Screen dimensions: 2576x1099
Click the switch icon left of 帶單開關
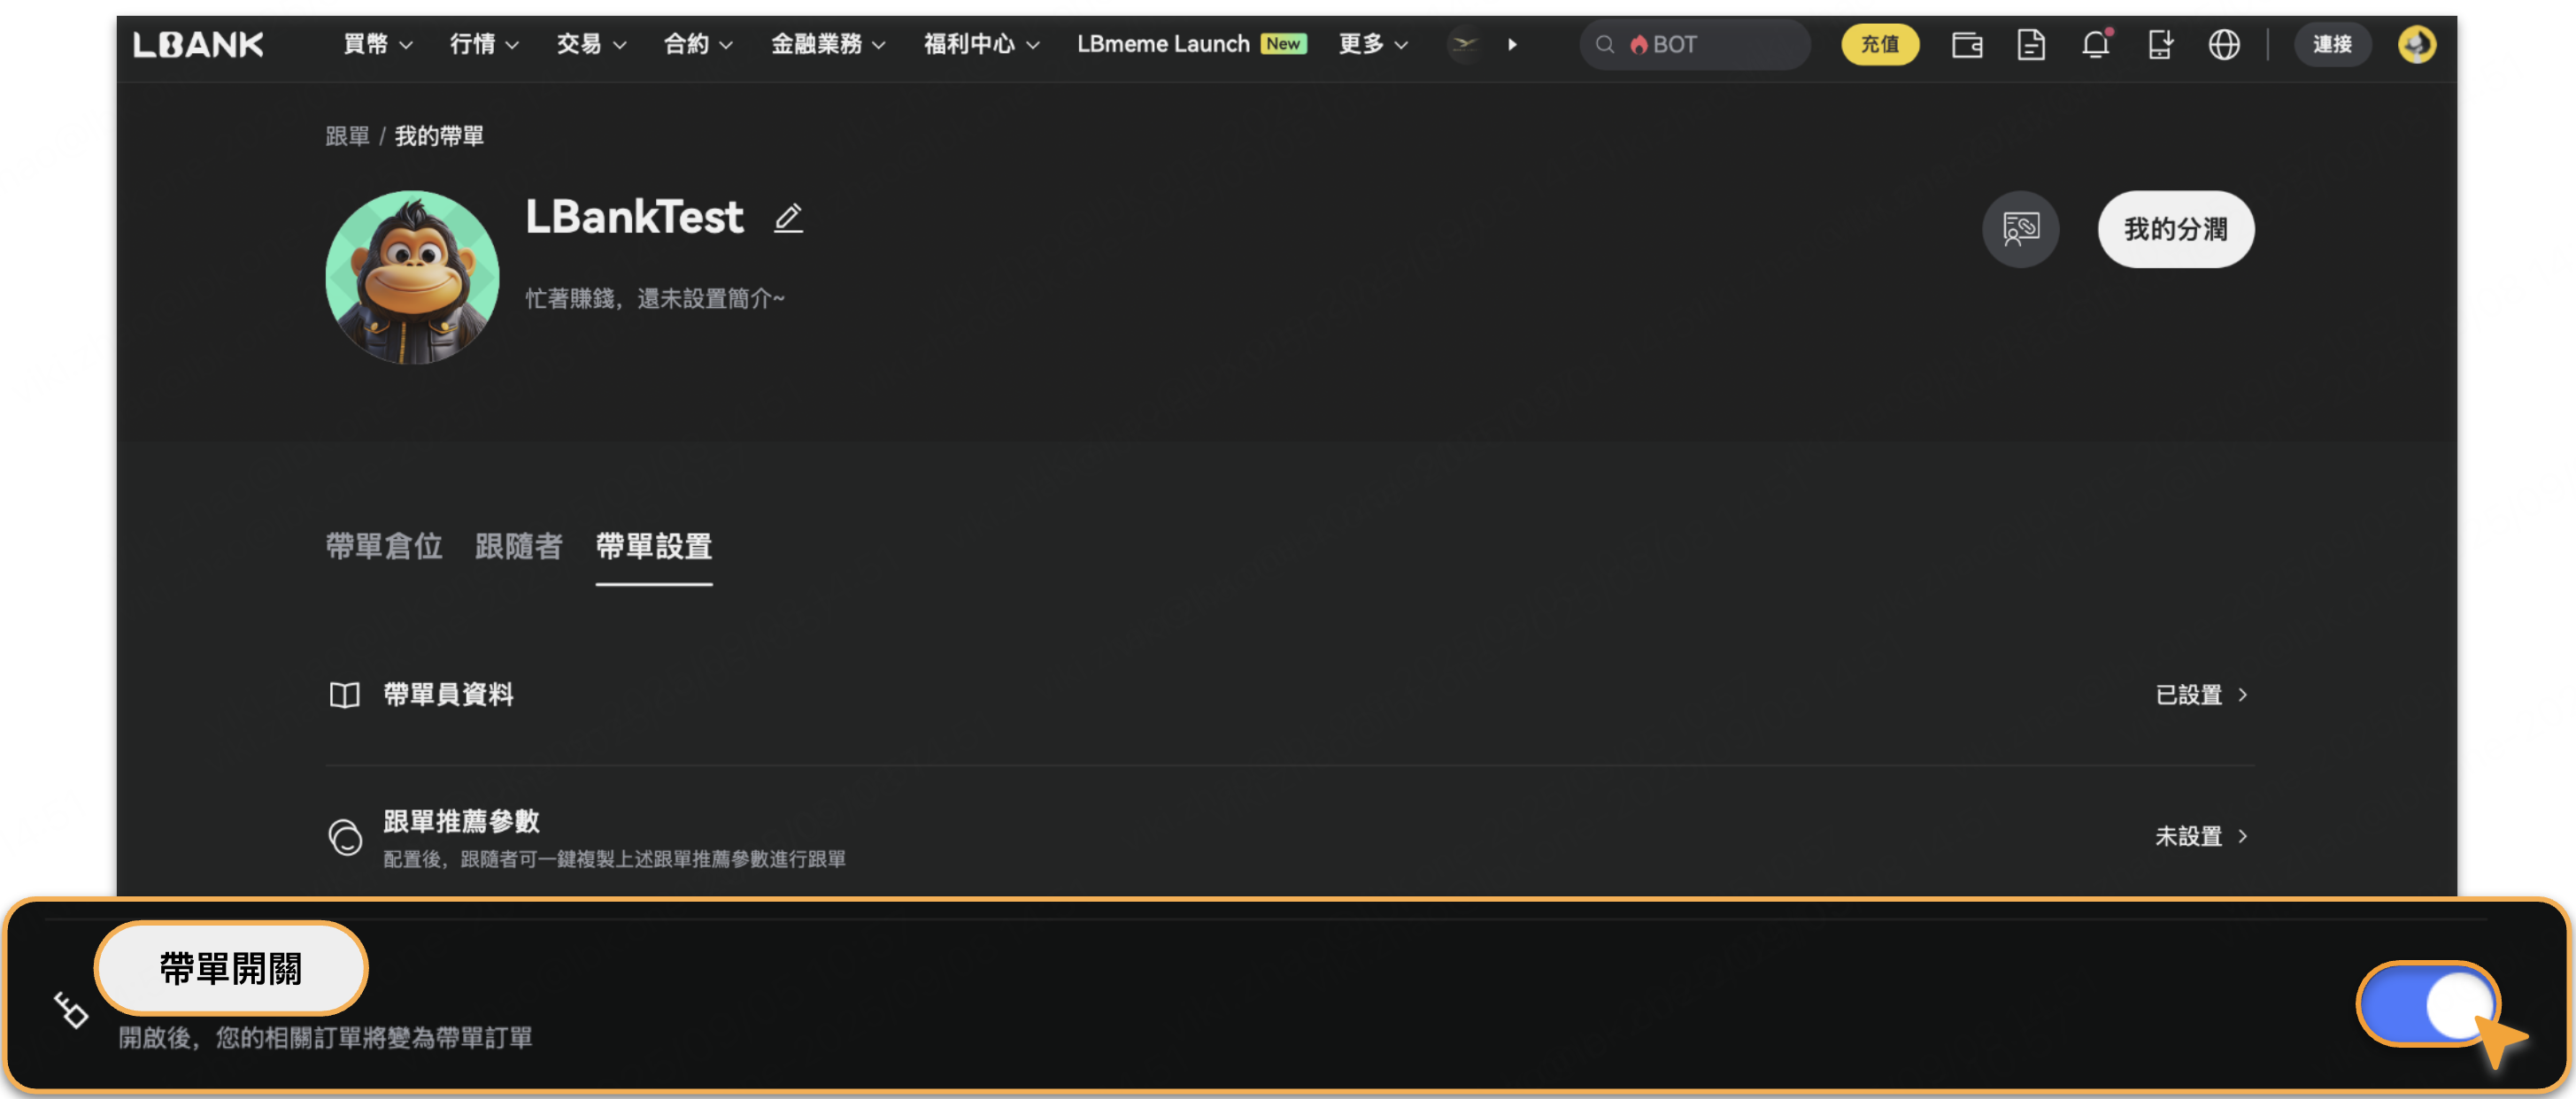71,1009
